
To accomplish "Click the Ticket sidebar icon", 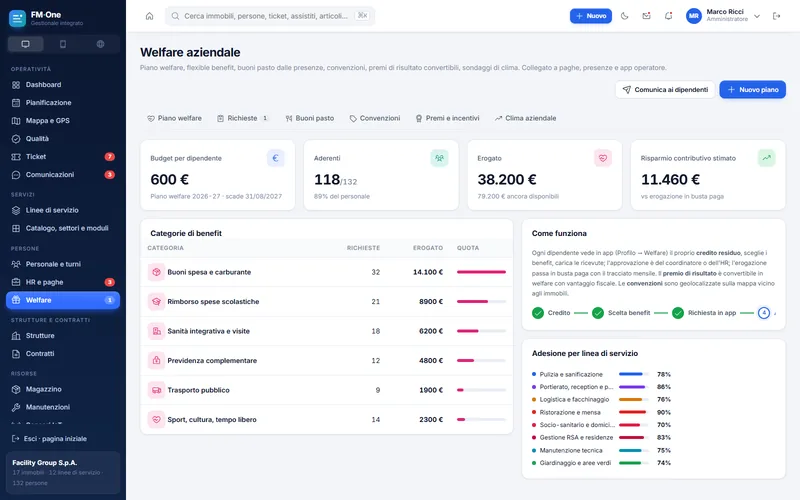I will coord(16,157).
